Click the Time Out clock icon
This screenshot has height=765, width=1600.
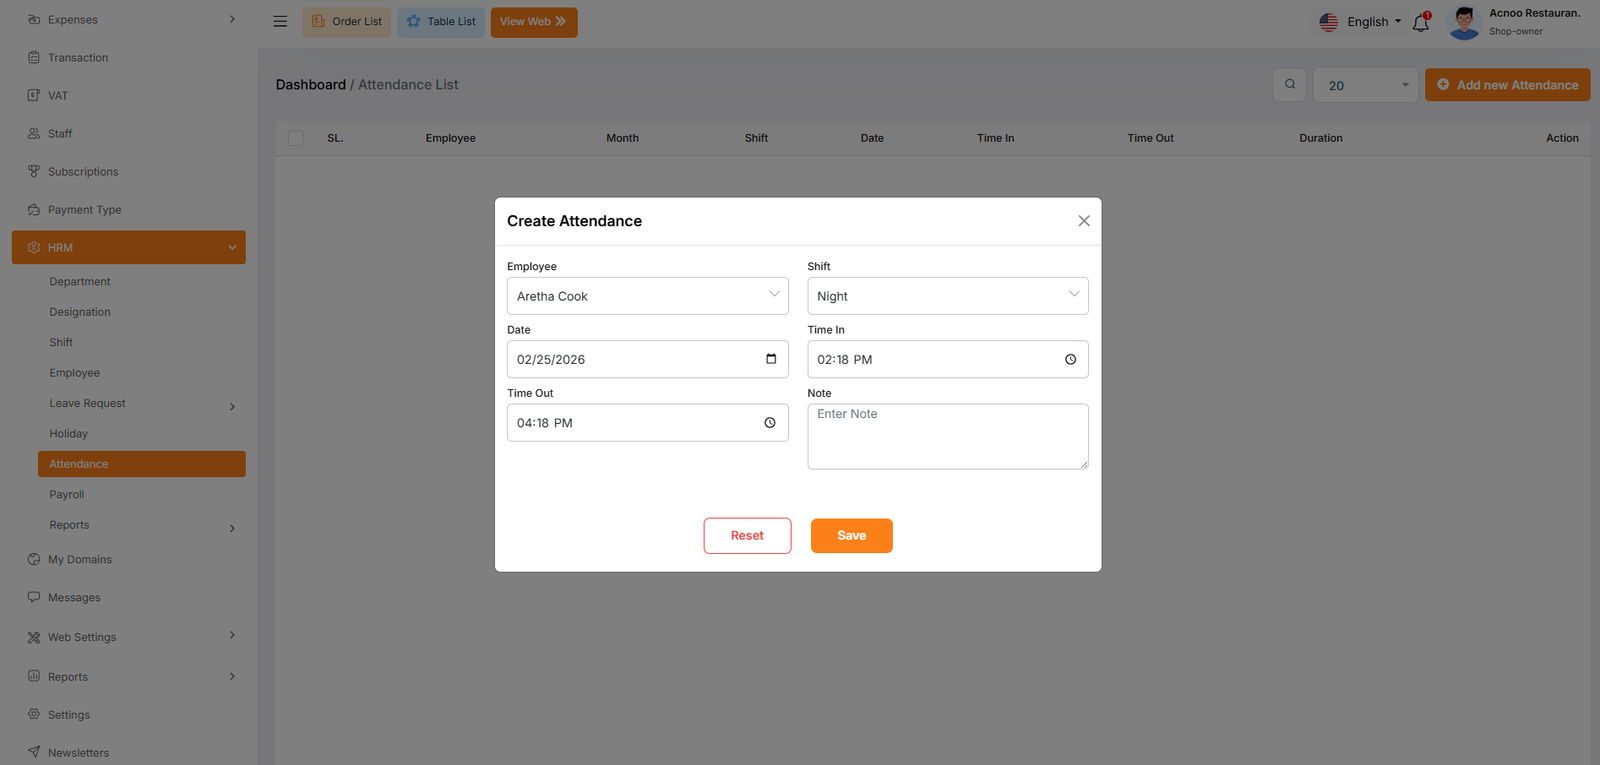click(x=770, y=423)
